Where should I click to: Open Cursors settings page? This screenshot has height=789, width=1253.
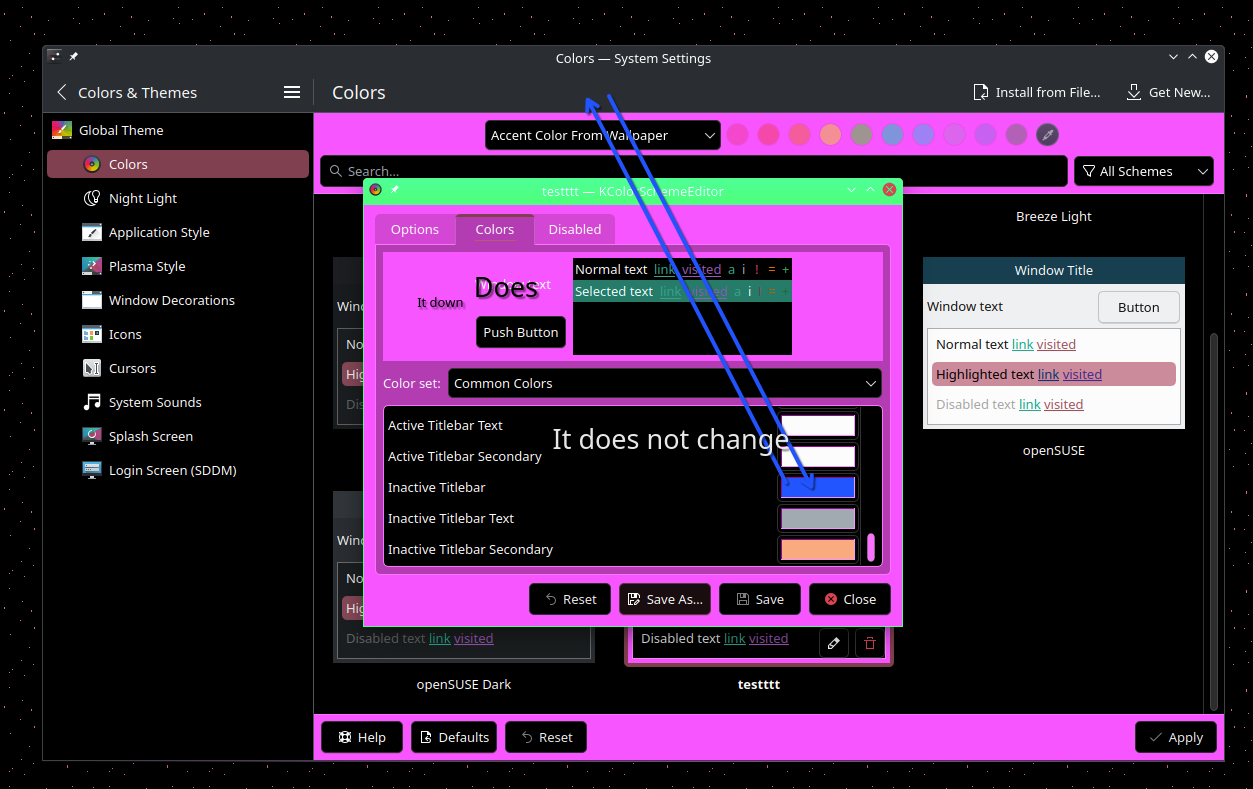tap(178, 368)
